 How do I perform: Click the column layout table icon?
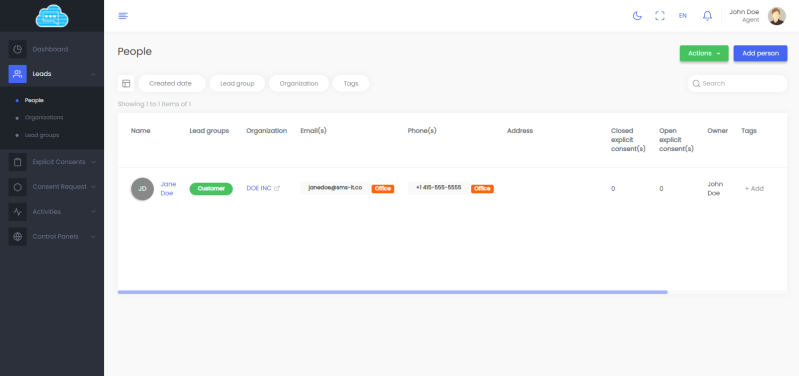coord(126,84)
